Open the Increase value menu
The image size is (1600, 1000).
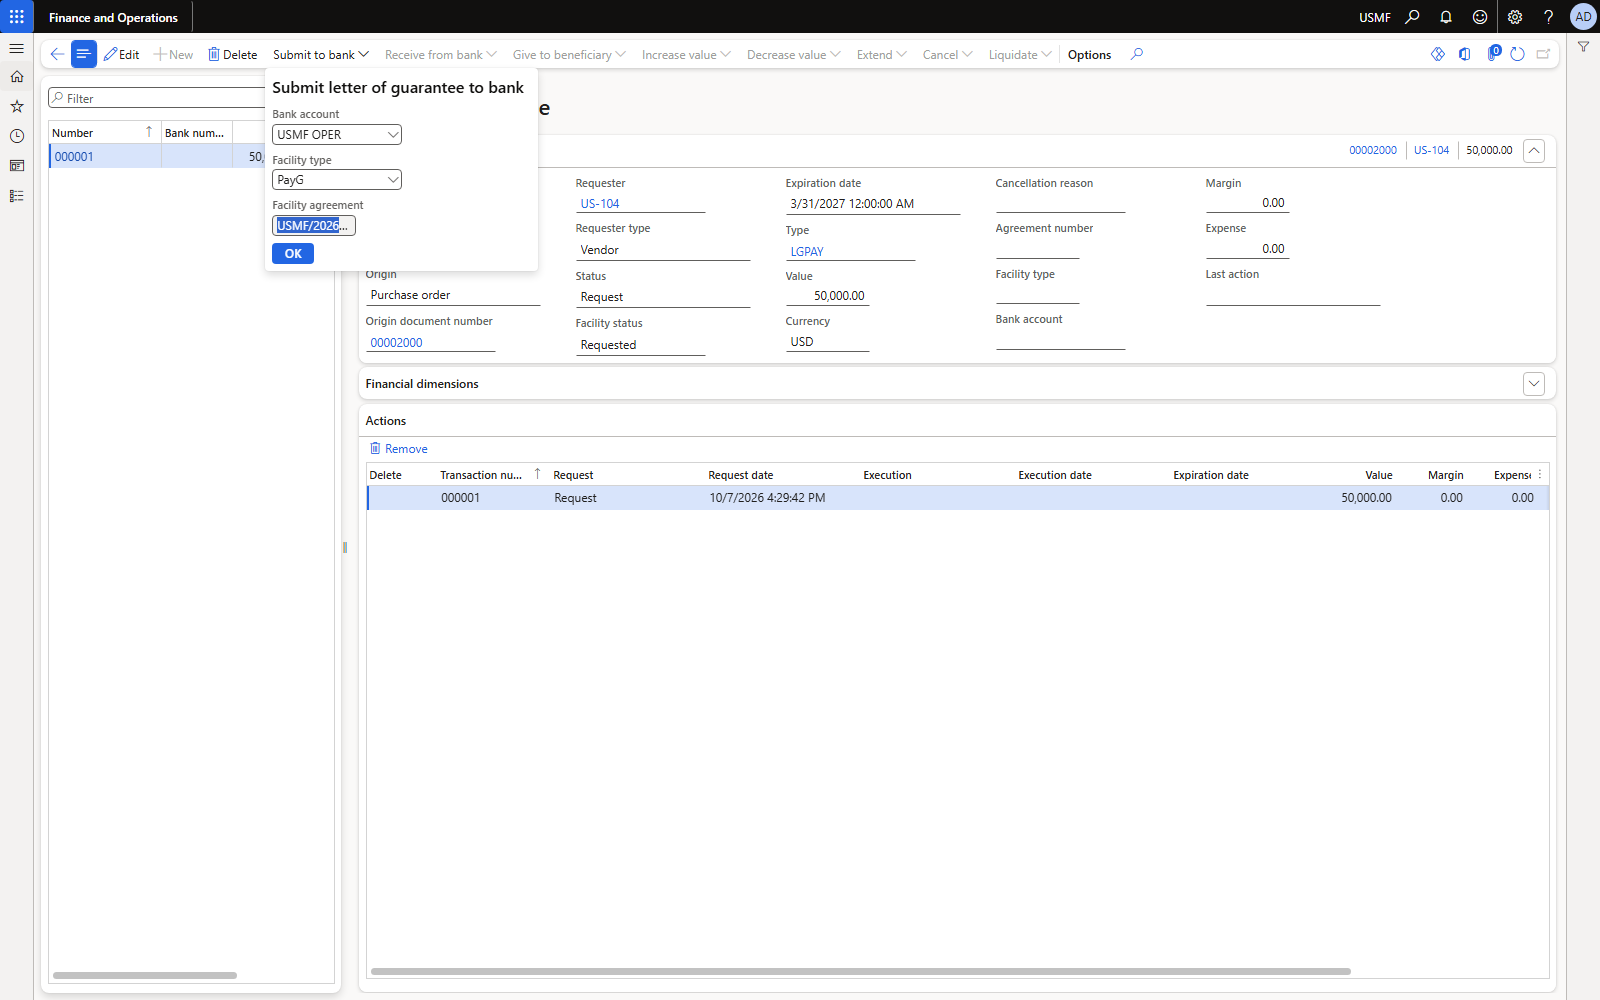point(686,54)
